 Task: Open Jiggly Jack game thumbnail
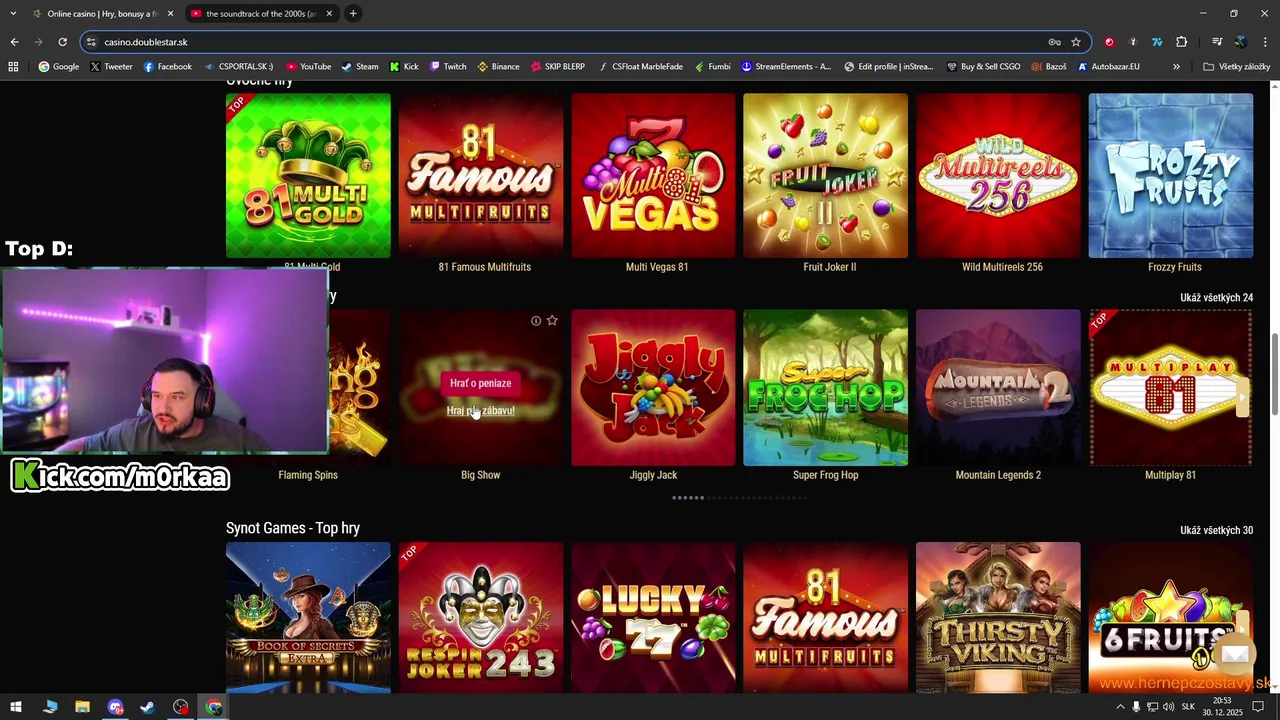point(653,388)
